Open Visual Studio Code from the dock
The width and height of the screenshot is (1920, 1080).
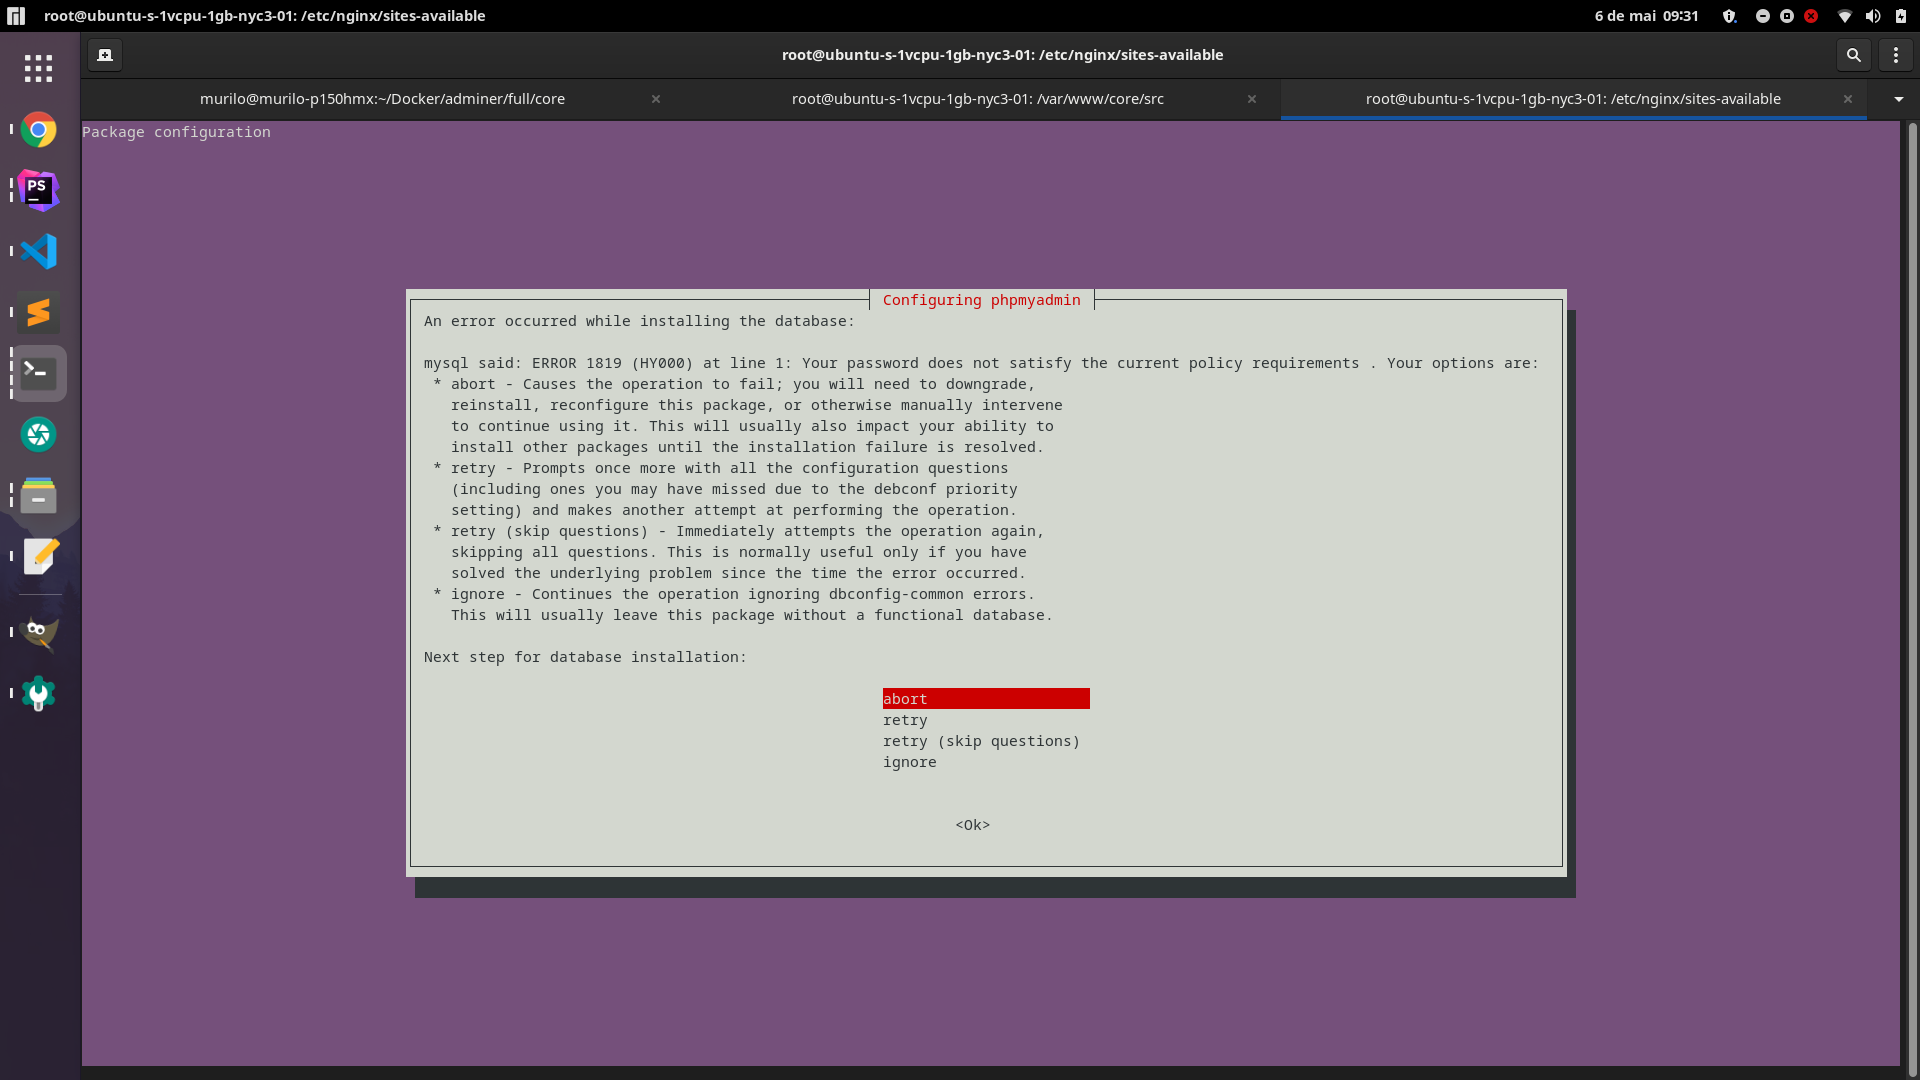pyautogui.click(x=38, y=251)
